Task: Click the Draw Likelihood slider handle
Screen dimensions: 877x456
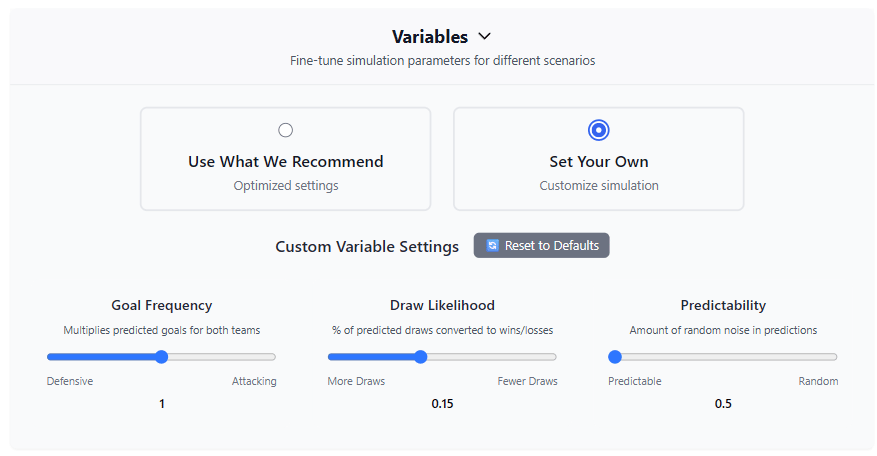Action: tap(421, 357)
